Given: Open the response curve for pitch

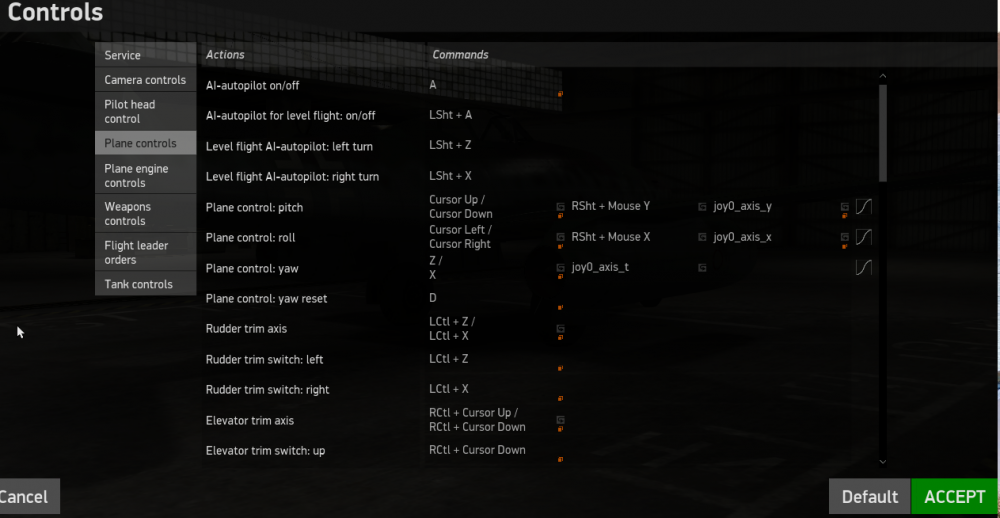Looking at the screenshot, I should pyautogui.click(x=865, y=207).
